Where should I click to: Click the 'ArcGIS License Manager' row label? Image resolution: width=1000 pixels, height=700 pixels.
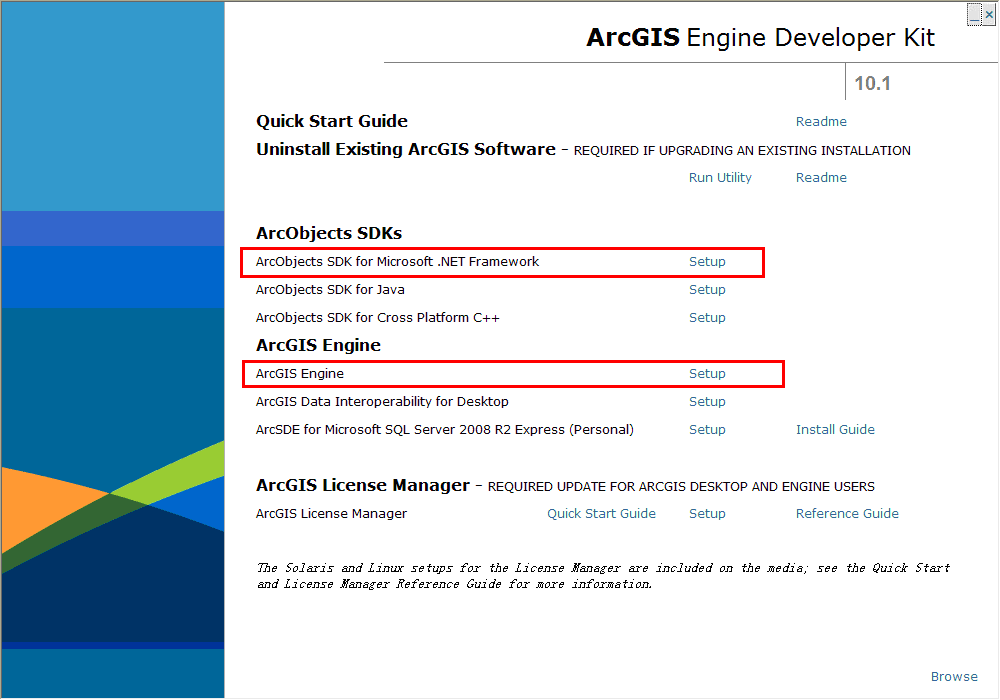[331, 513]
